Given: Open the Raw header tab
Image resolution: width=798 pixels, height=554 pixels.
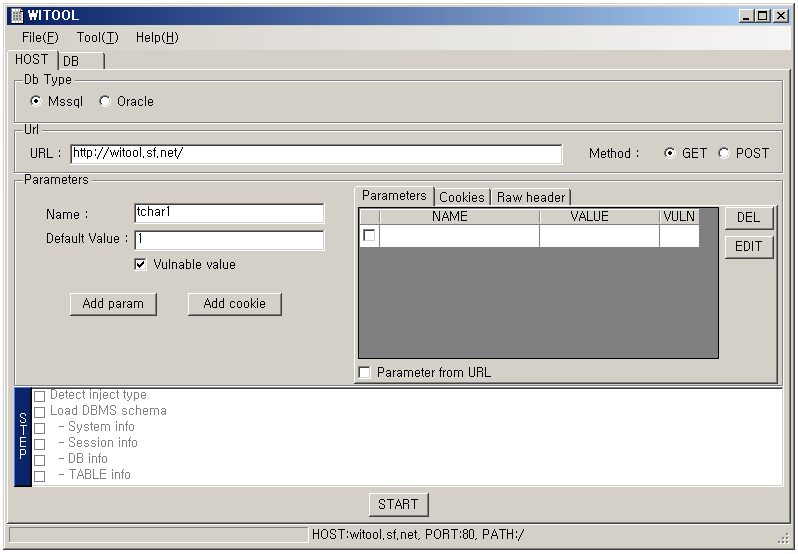Looking at the screenshot, I should (x=531, y=197).
